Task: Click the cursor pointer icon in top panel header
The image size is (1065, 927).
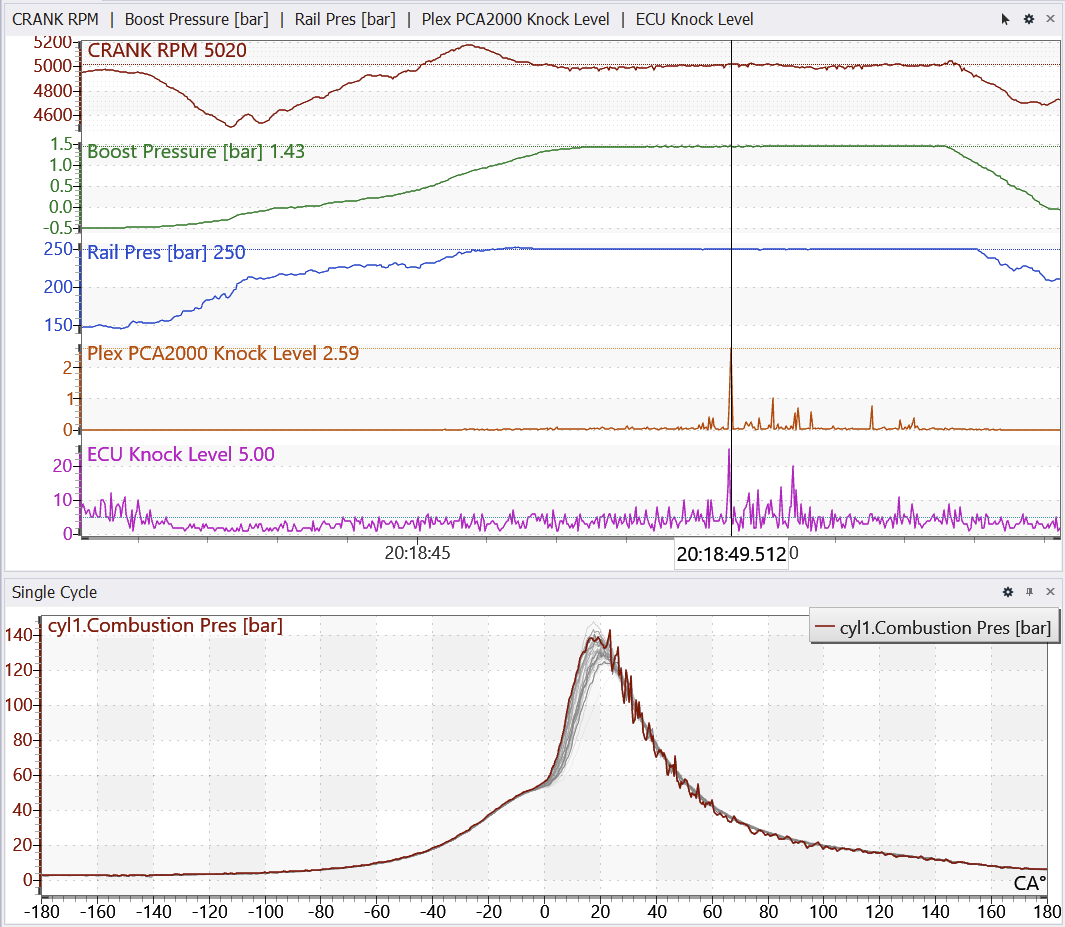Action: [x=1007, y=19]
